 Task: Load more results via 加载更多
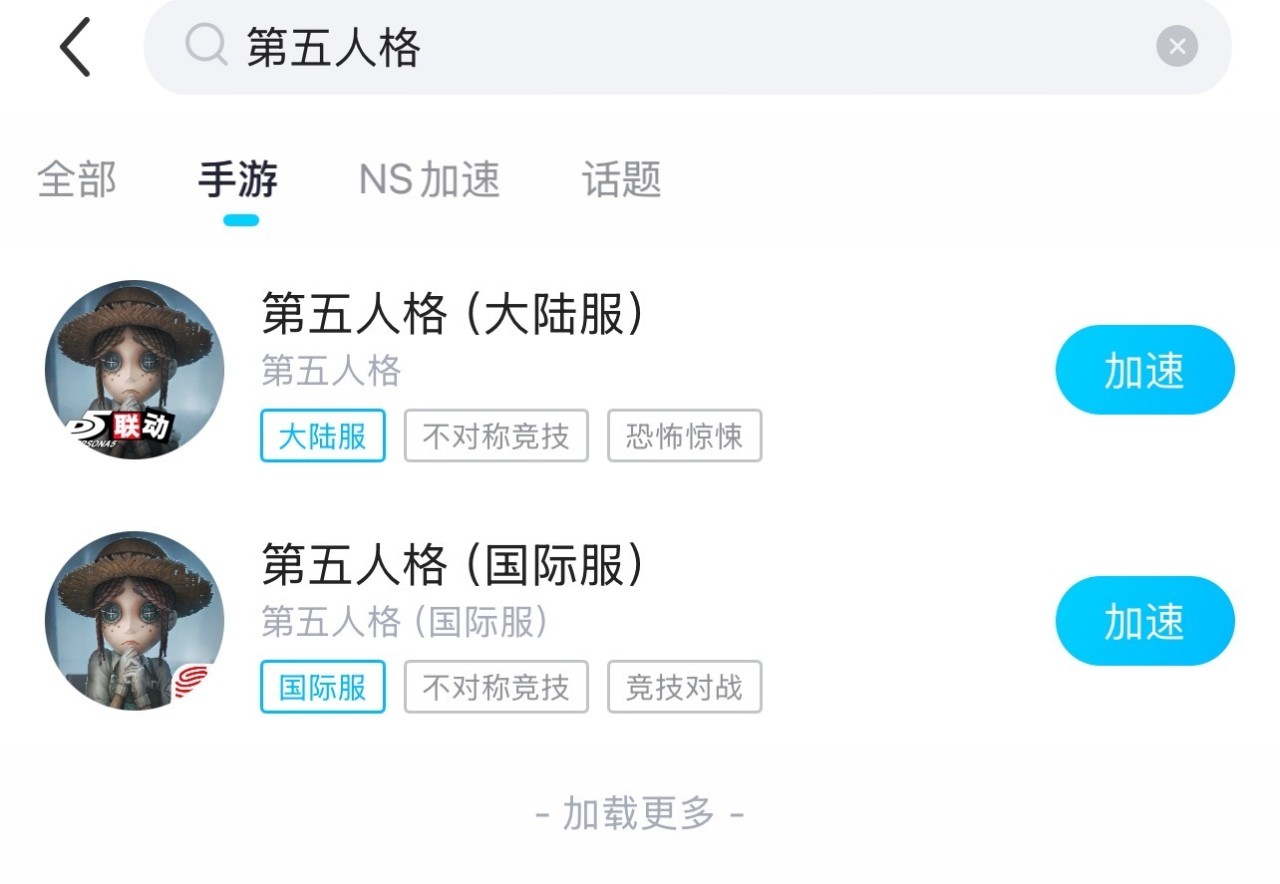640,814
